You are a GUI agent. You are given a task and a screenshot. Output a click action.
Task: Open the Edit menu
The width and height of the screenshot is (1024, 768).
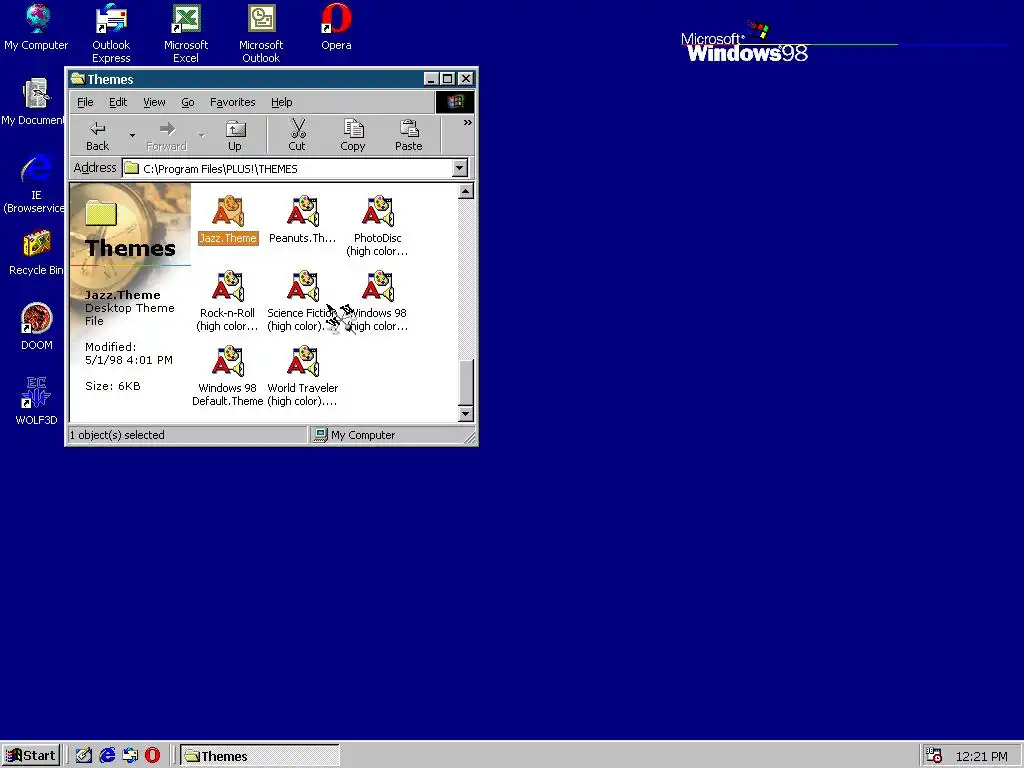118,102
